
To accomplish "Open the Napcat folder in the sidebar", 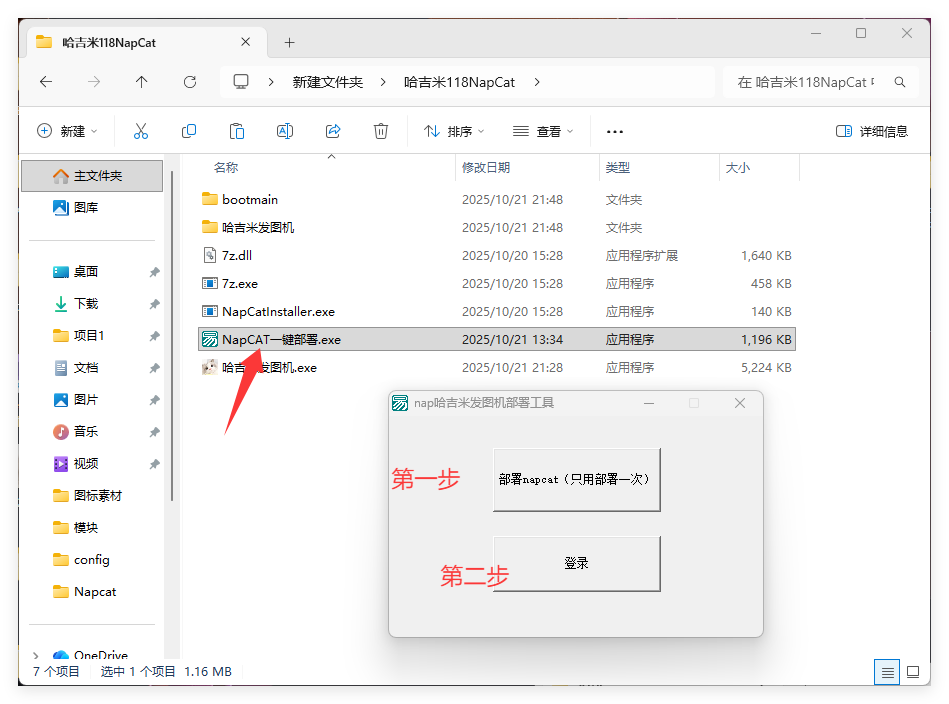I will (x=88, y=591).
